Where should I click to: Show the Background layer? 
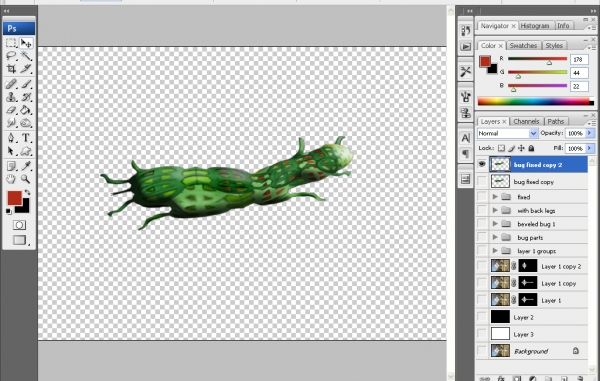click(482, 351)
